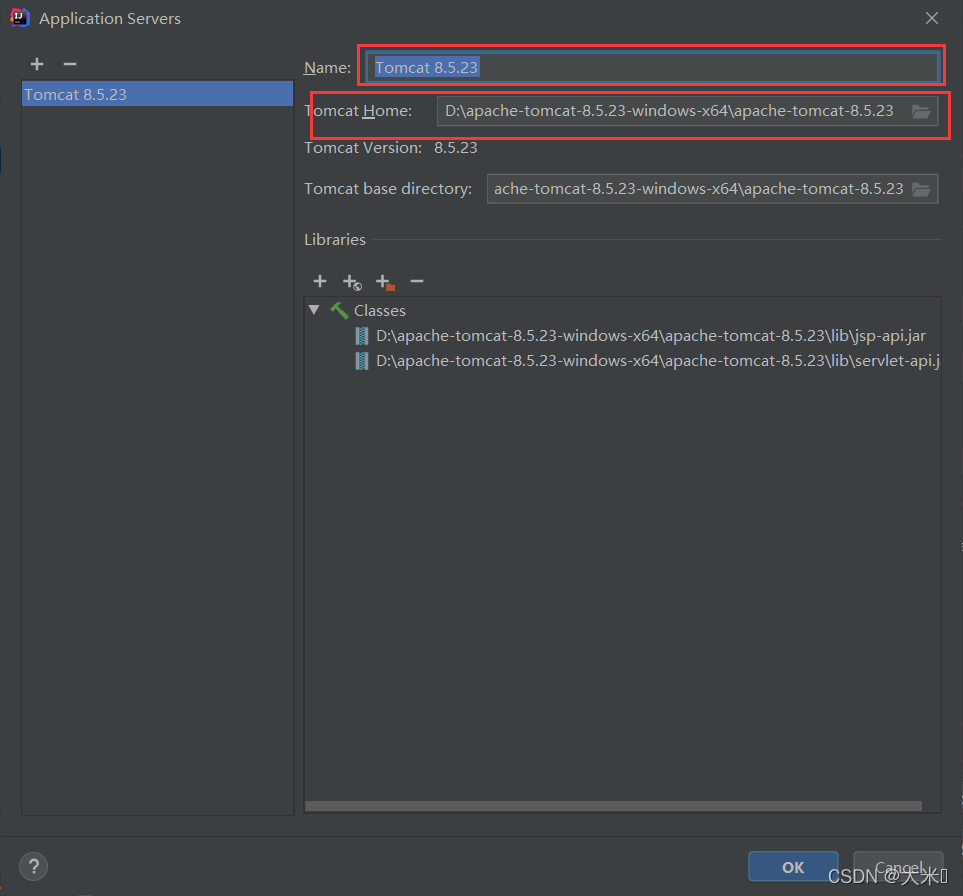Add a library from the plus-folder icon

[385, 282]
